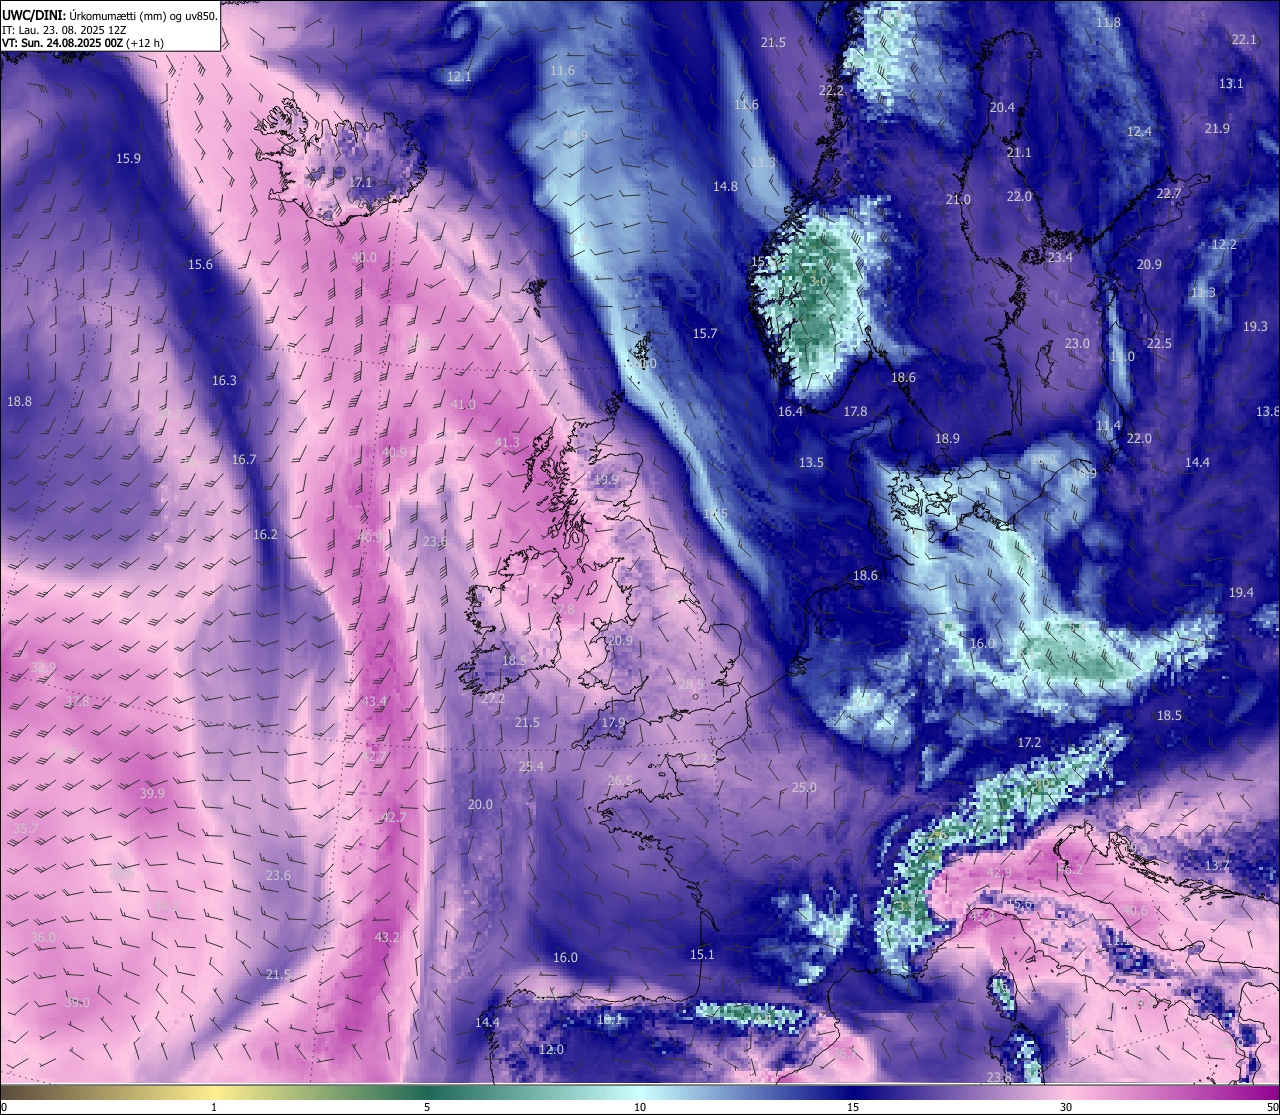Select the 17.9 value over Wales
The height and width of the screenshot is (1115, 1280).
[613, 722]
